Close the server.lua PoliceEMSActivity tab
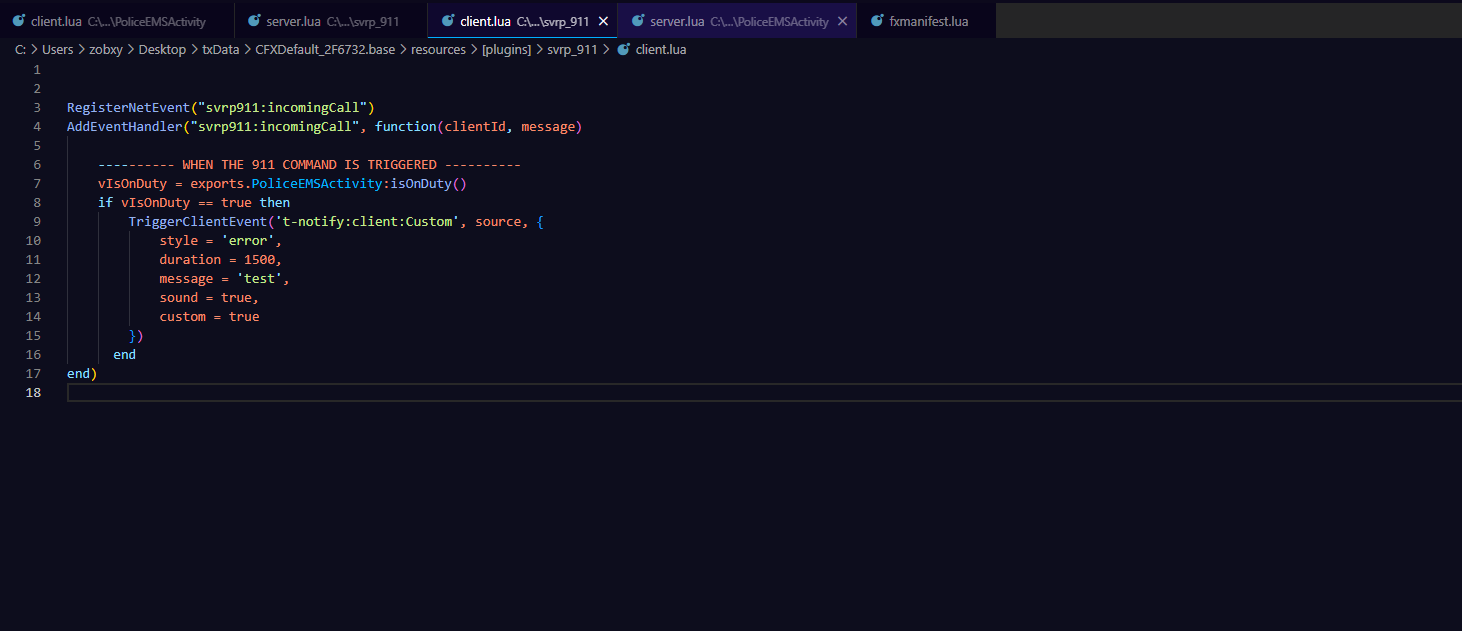 coord(842,21)
